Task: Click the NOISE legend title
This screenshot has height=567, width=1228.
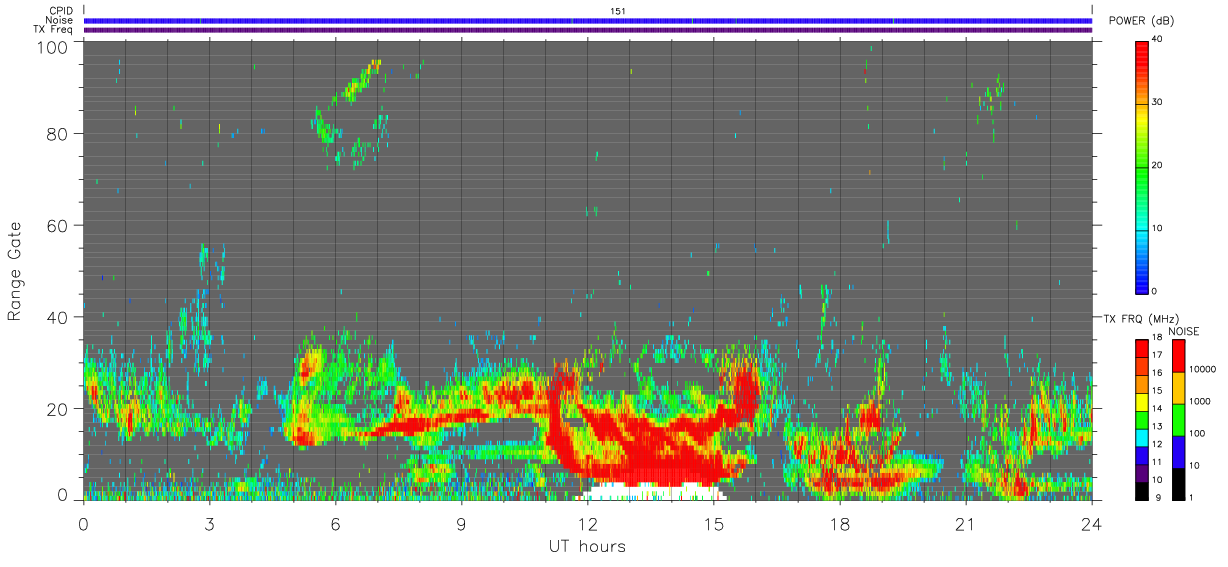Action: [1183, 331]
